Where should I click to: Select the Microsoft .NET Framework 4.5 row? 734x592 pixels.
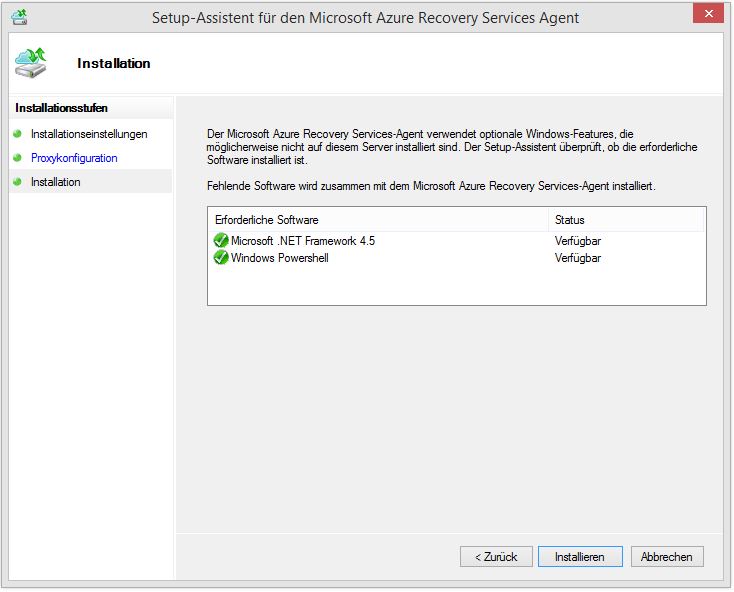point(457,241)
